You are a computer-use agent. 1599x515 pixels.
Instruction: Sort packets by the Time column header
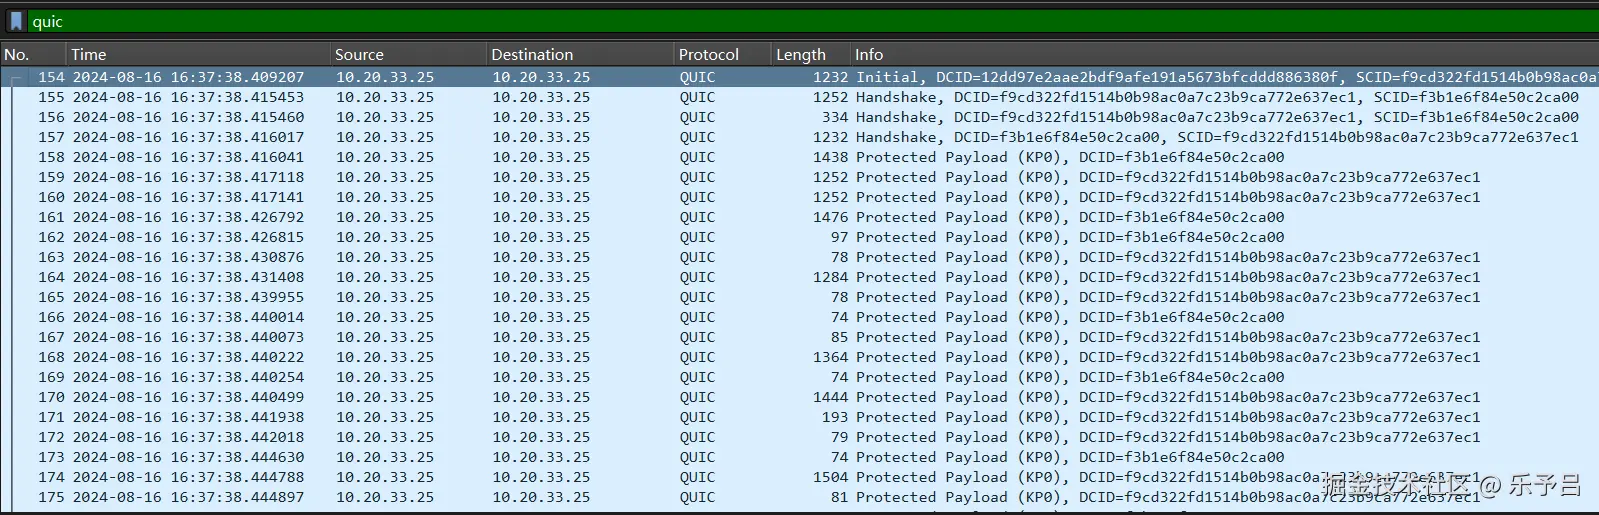(x=198, y=54)
